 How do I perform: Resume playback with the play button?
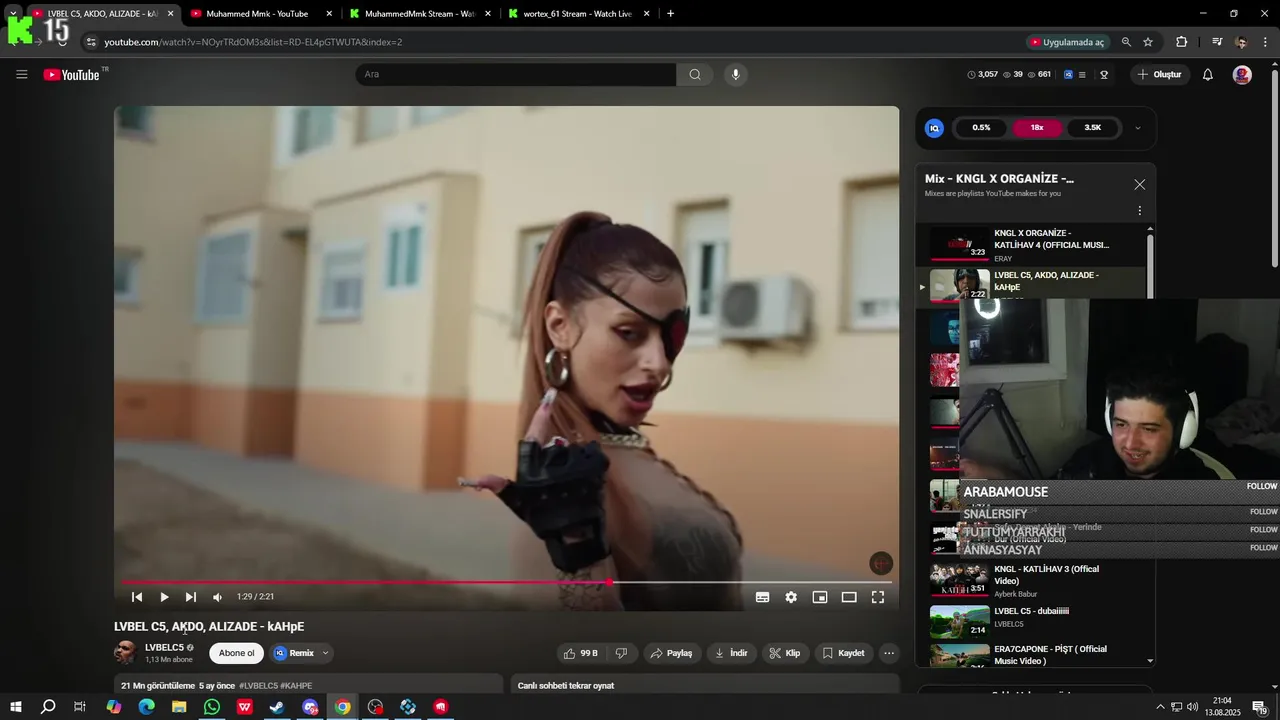[164, 597]
